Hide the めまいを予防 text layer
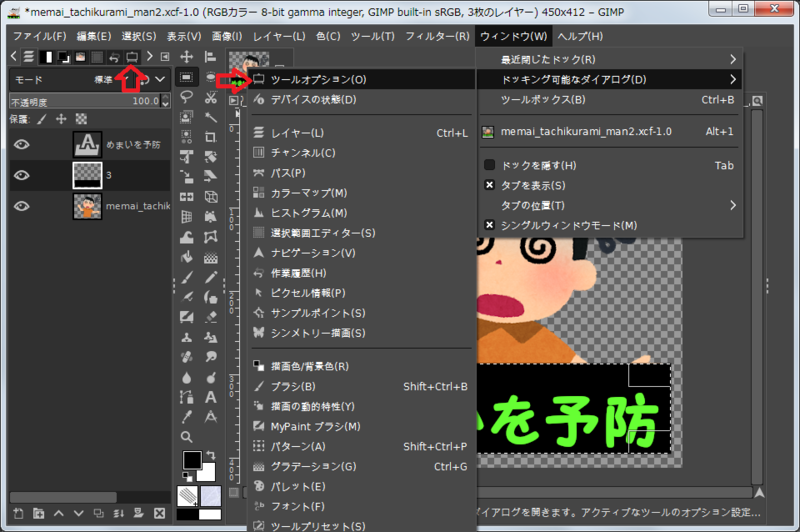 [x=21, y=144]
